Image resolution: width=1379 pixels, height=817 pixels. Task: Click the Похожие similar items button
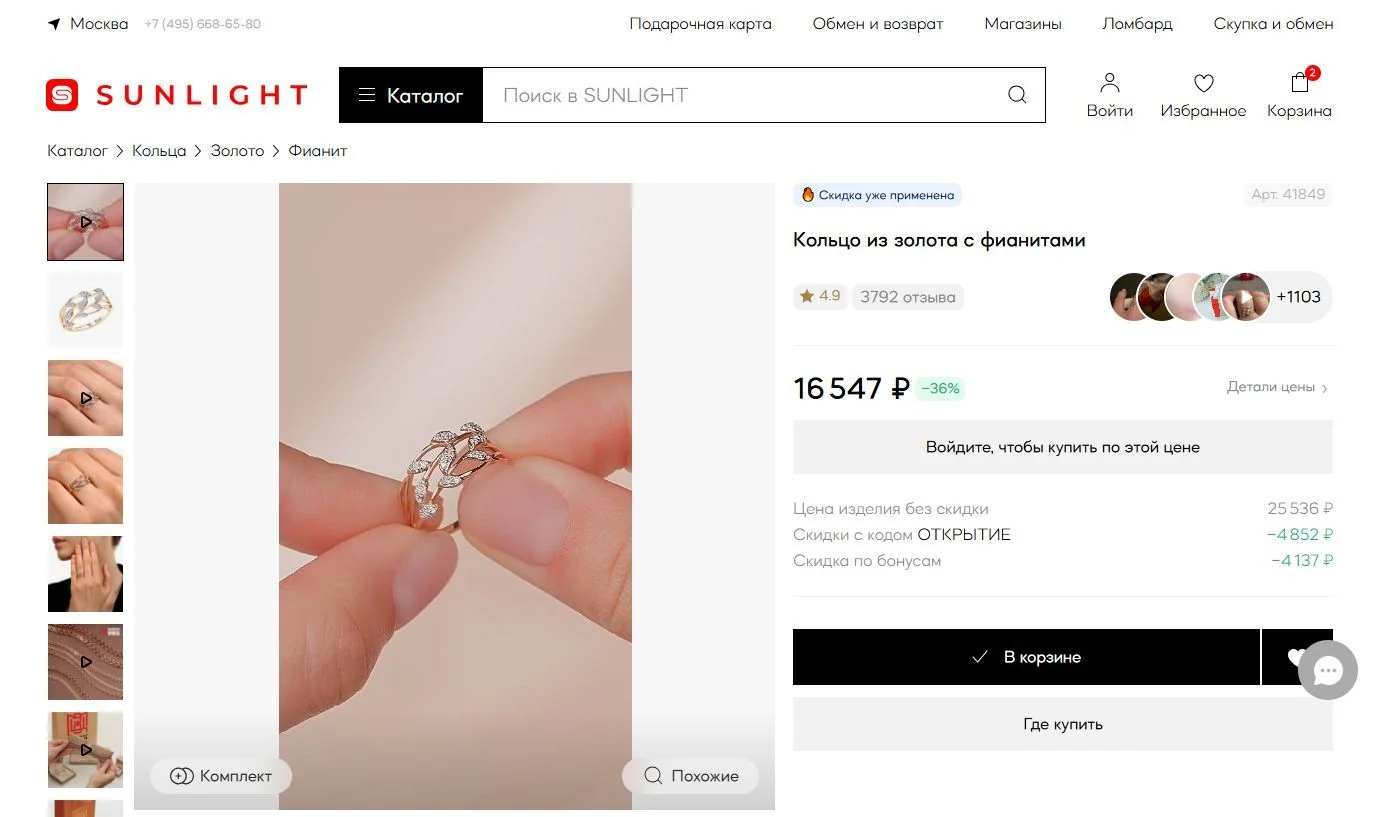tap(690, 776)
